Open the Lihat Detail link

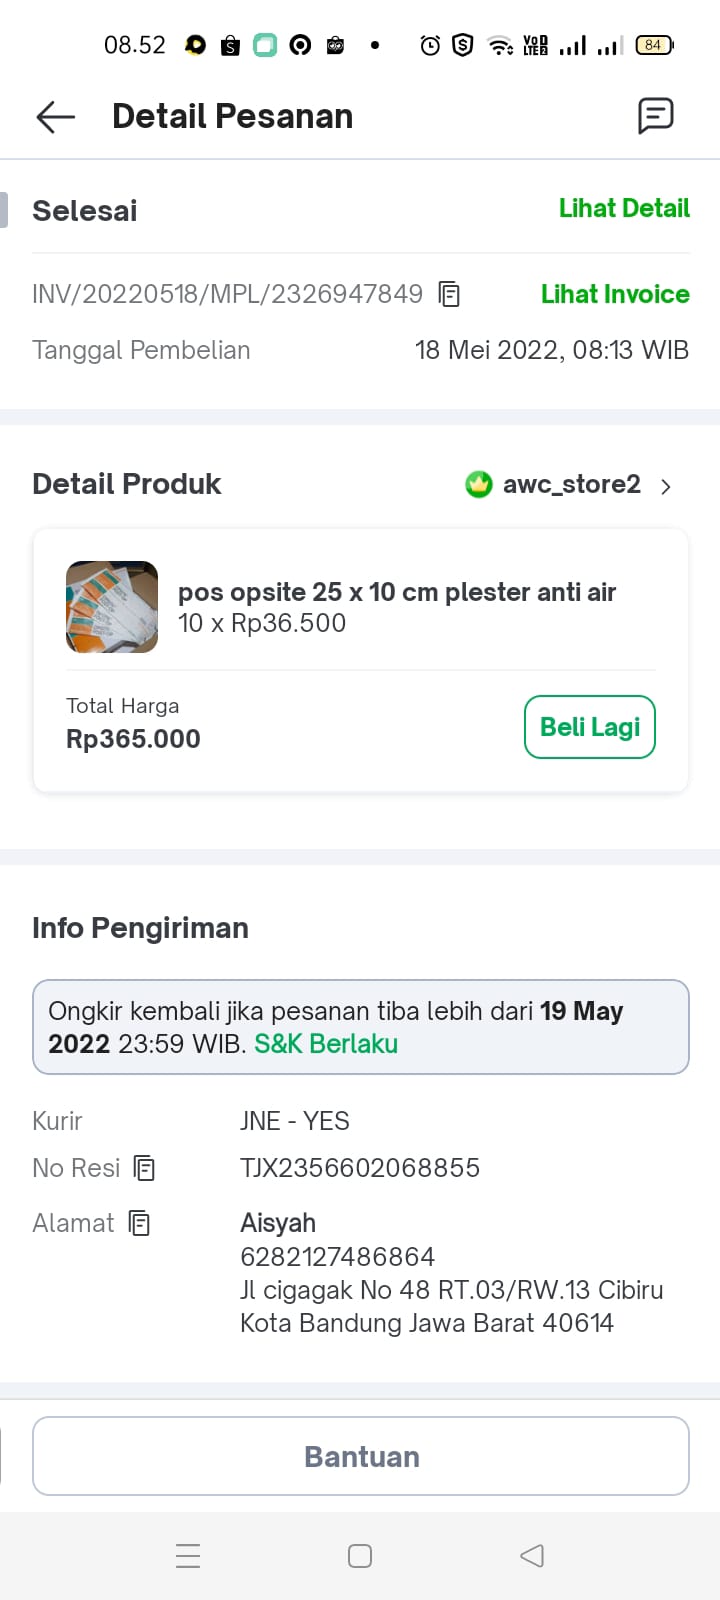point(624,208)
